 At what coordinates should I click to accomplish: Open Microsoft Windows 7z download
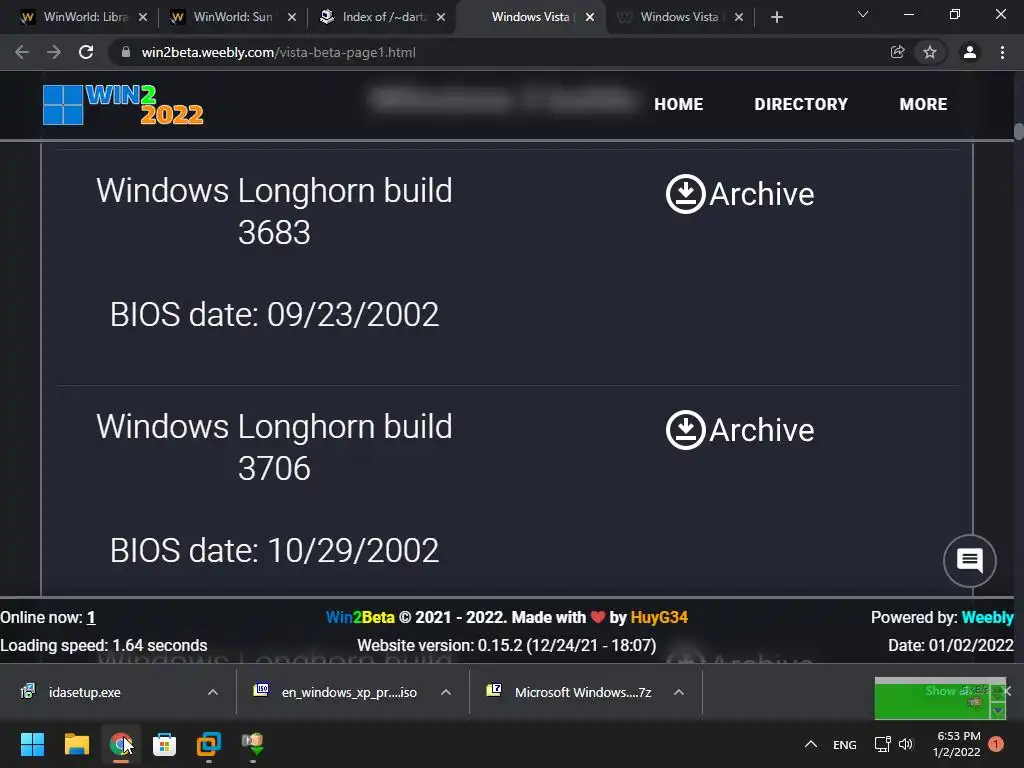[x=583, y=692]
